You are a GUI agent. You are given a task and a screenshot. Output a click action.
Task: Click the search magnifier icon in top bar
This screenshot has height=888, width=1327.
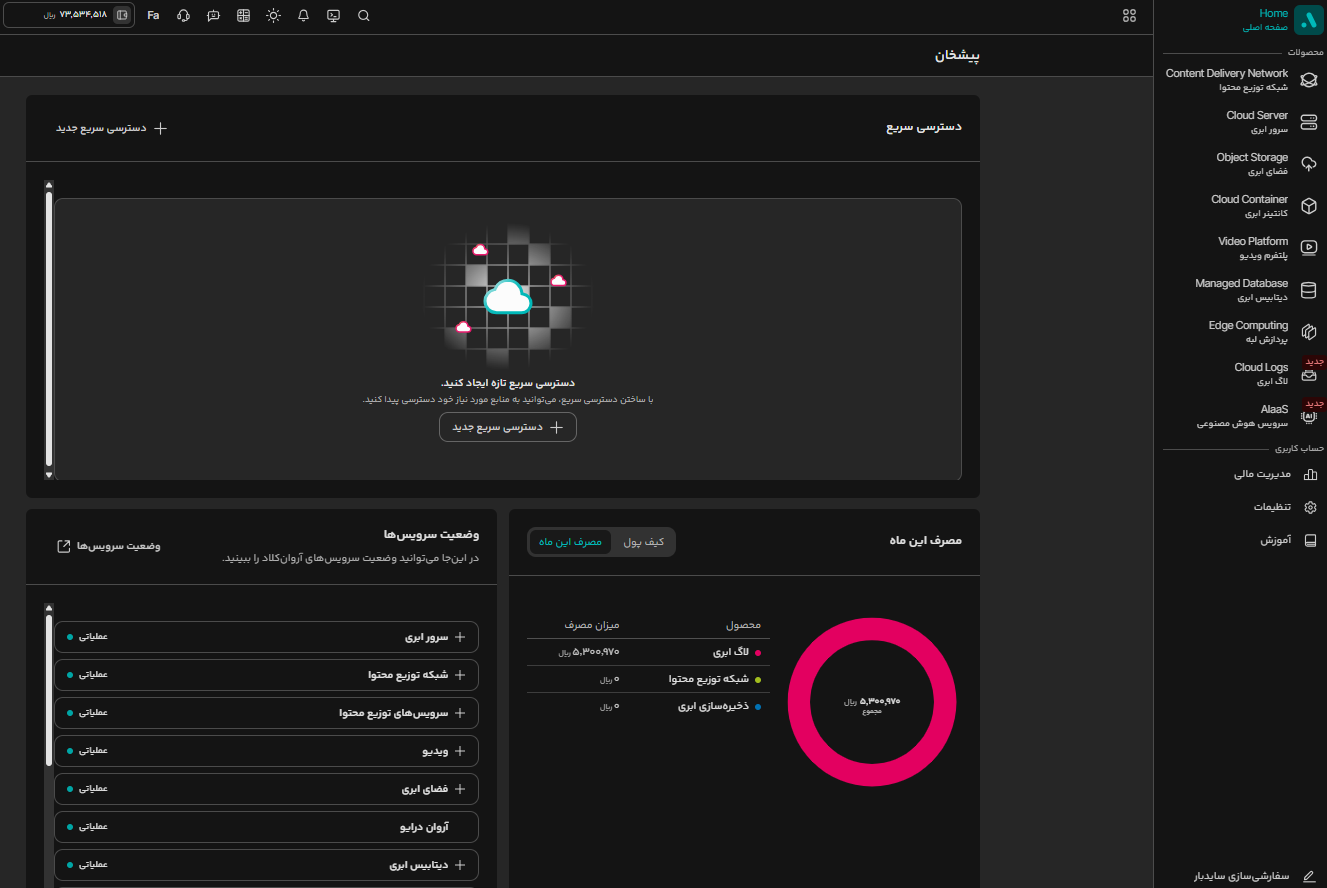coord(364,16)
